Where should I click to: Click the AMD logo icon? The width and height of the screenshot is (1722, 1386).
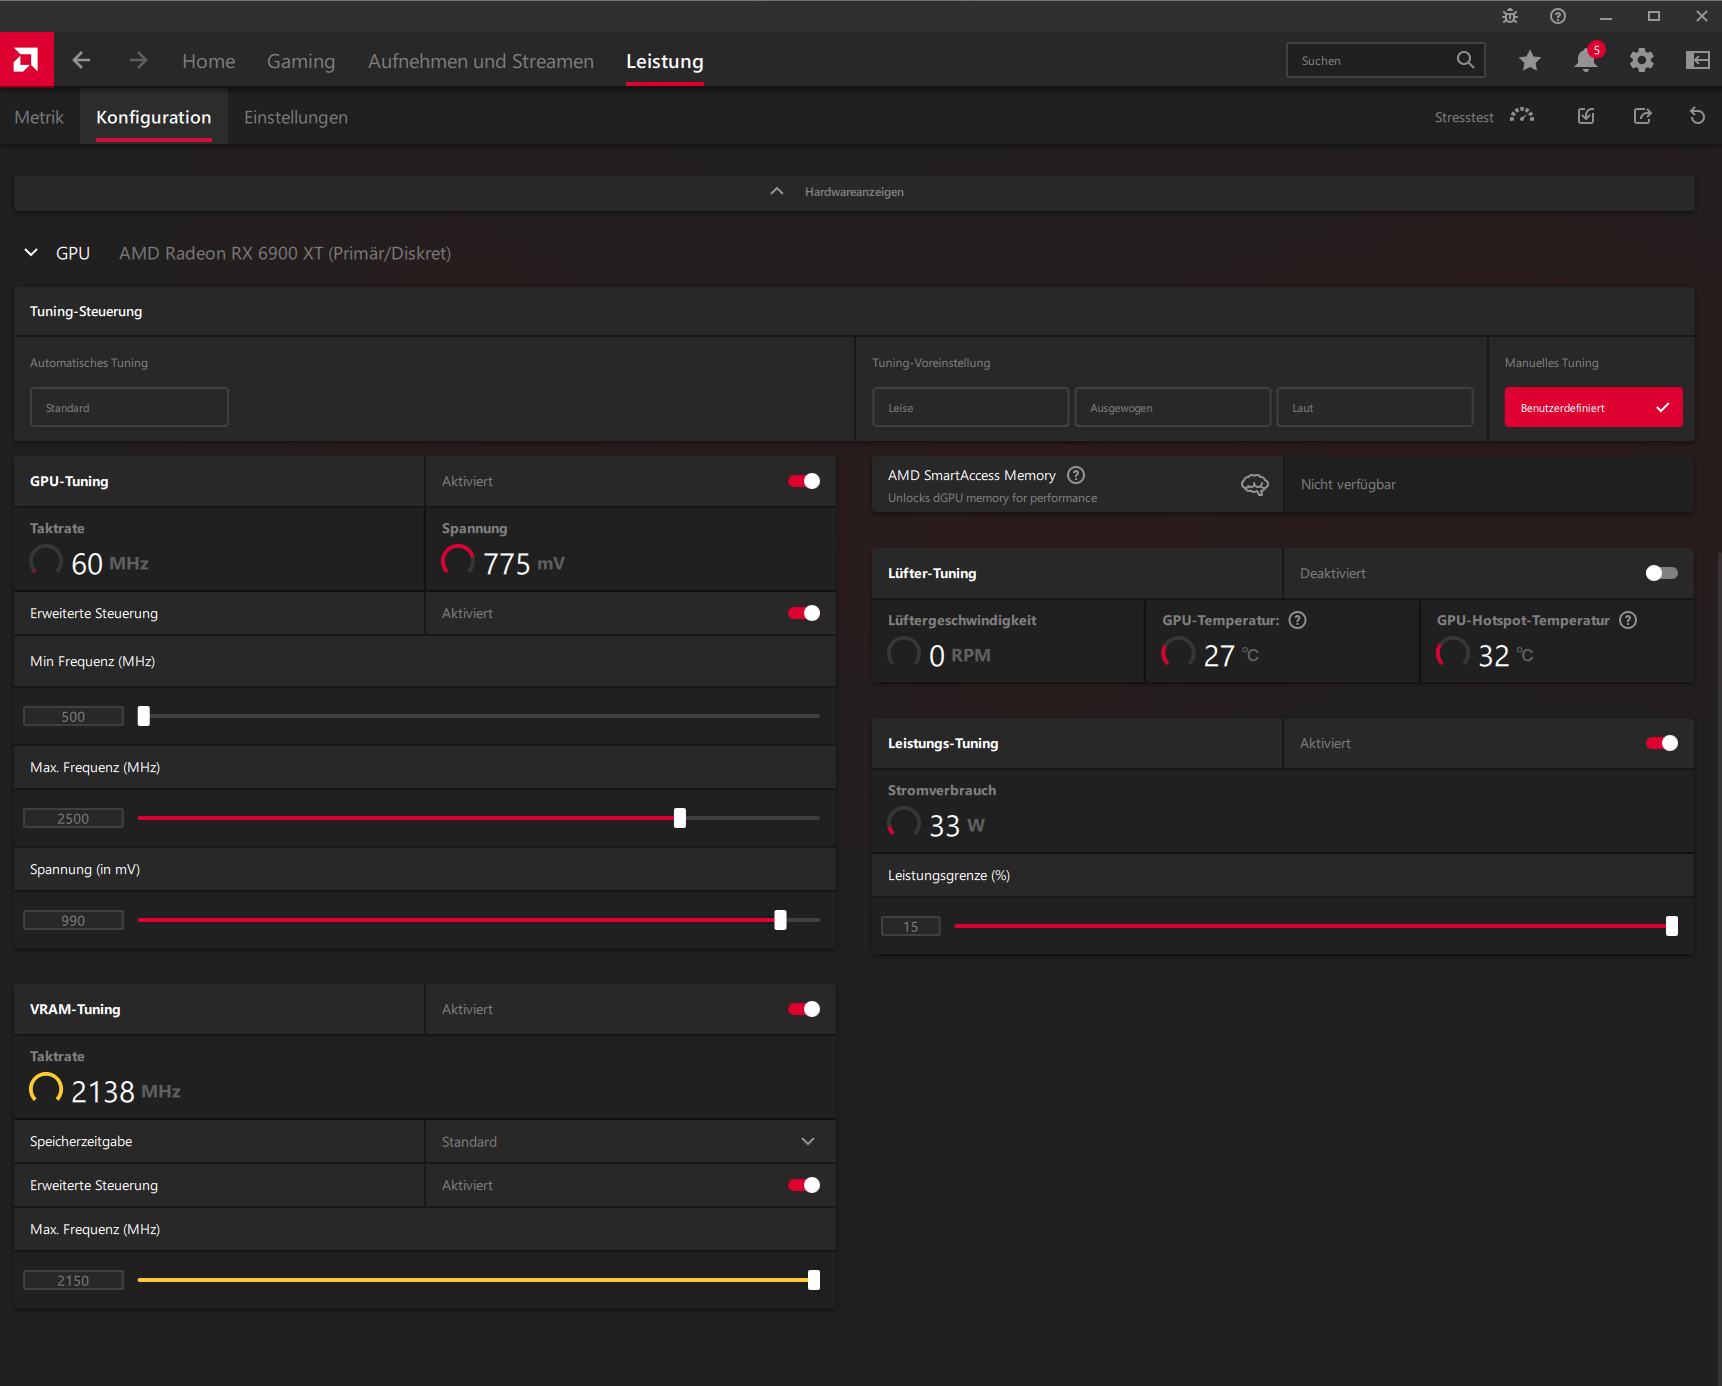(x=27, y=60)
